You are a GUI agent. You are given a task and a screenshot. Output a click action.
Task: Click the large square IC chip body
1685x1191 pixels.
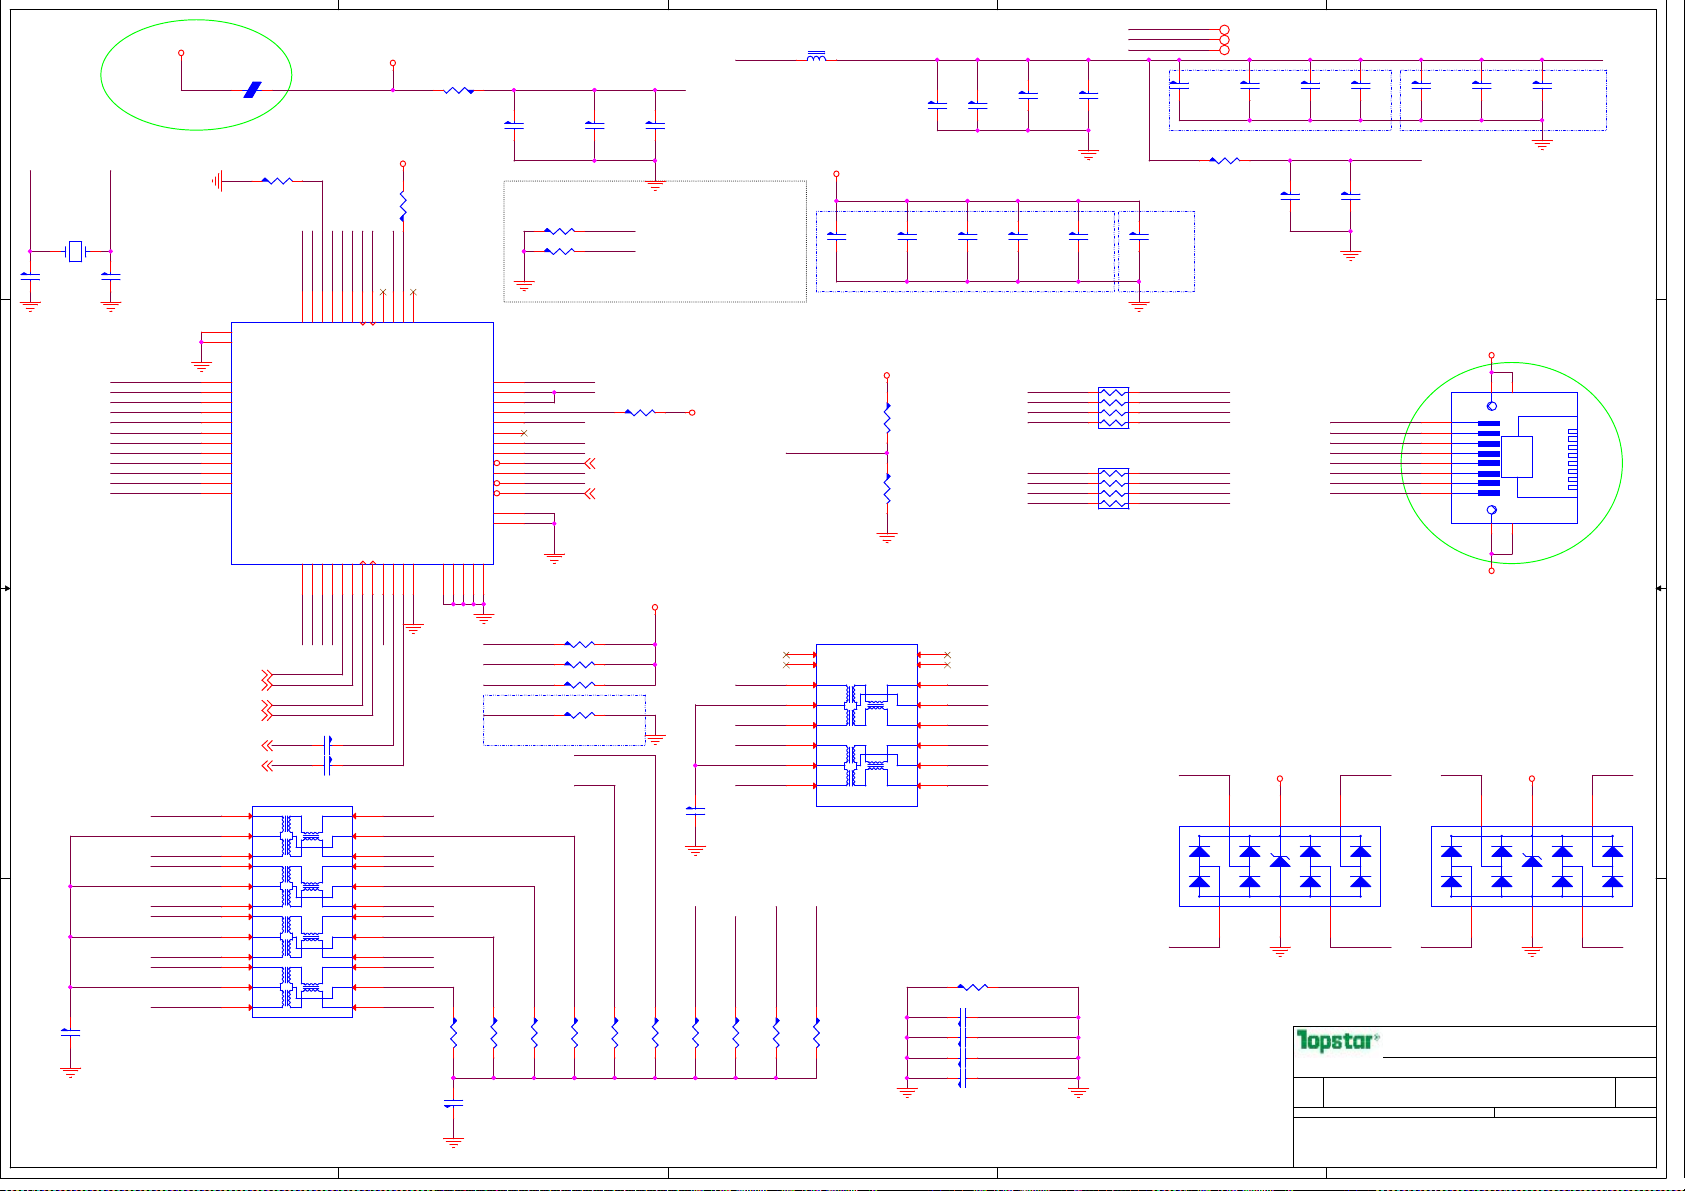[x=362, y=443]
